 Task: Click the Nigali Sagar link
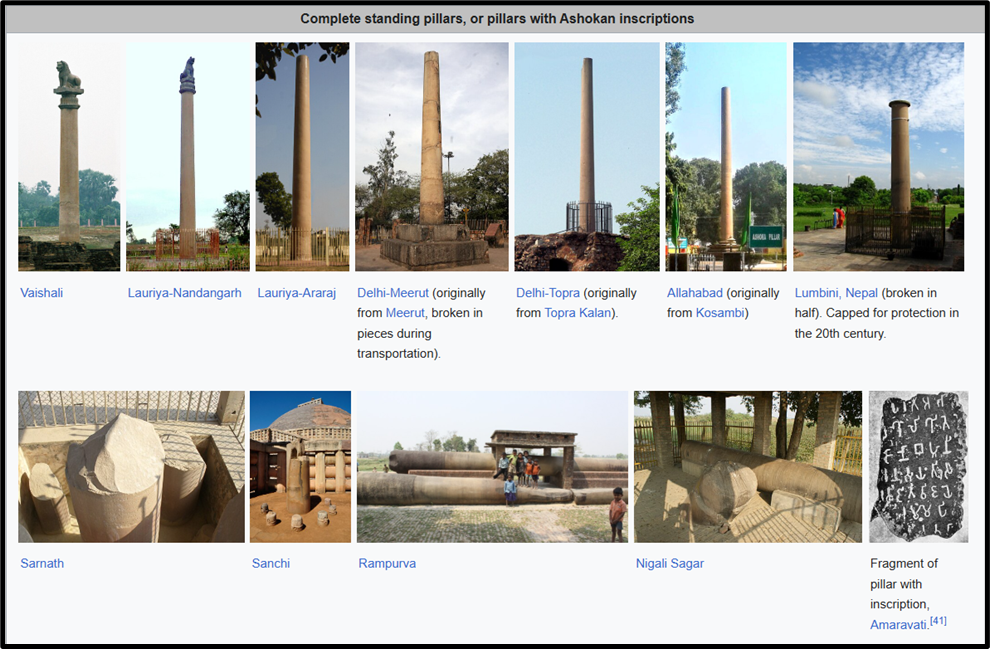[x=670, y=563]
